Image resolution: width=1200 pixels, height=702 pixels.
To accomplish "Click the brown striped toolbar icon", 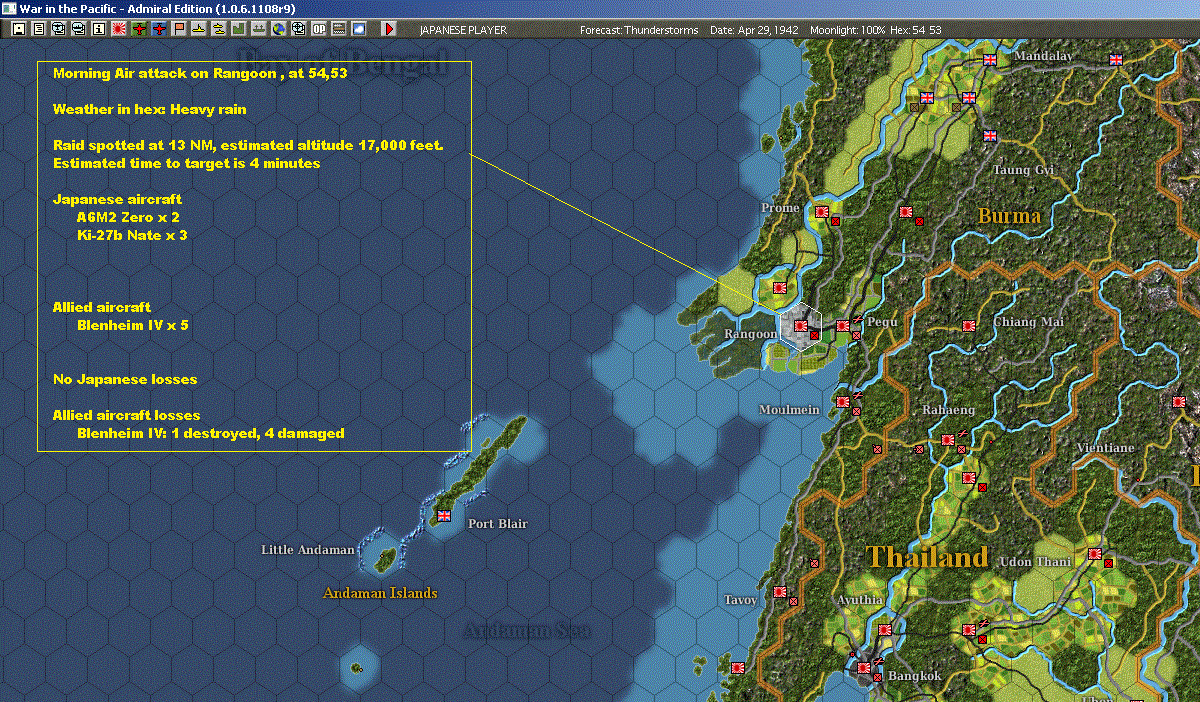I will 338,29.
